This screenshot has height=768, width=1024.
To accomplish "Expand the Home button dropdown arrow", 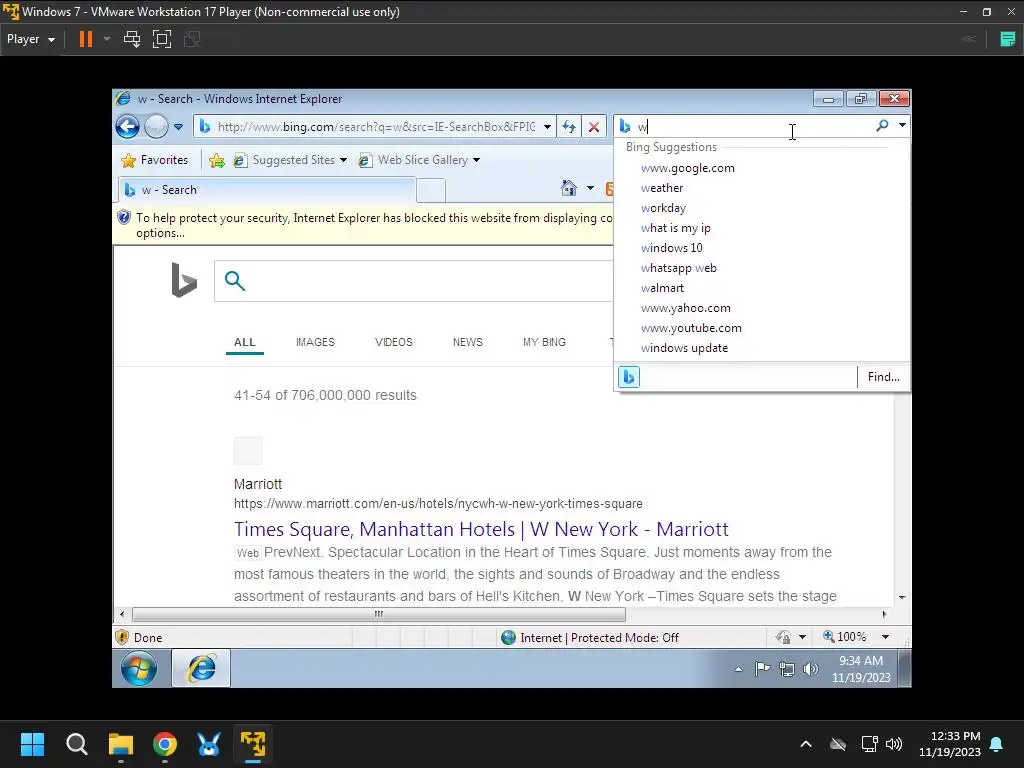I will pyautogui.click(x=590, y=189).
